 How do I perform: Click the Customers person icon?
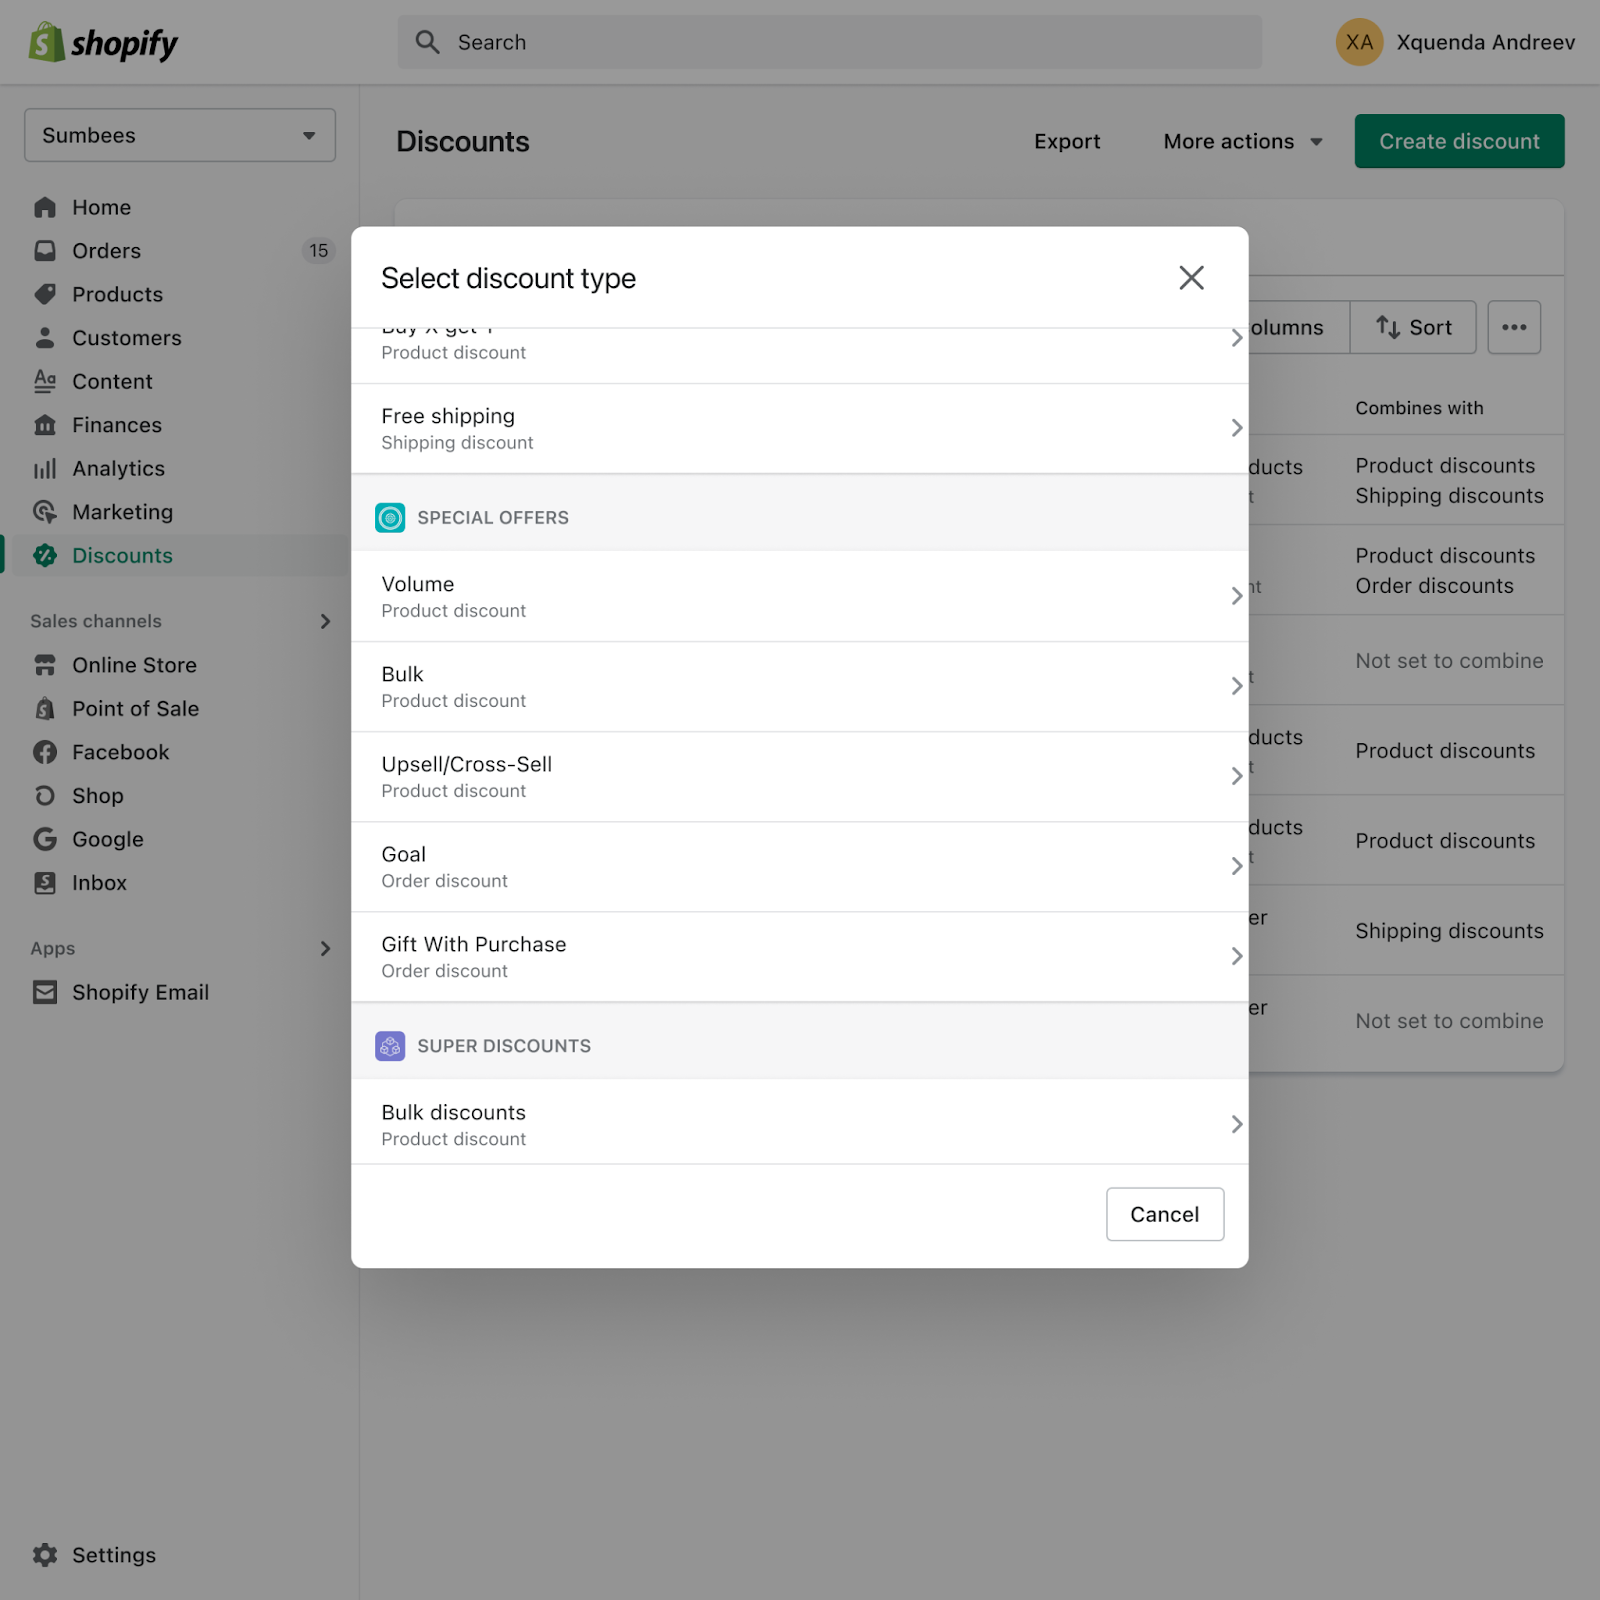(x=45, y=338)
